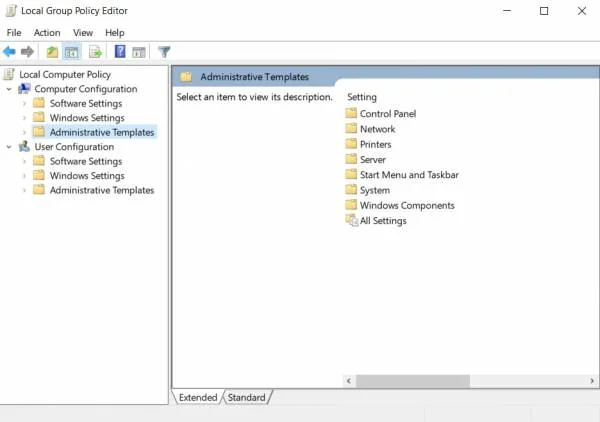Click the Setting column header

pyautogui.click(x=362, y=97)
